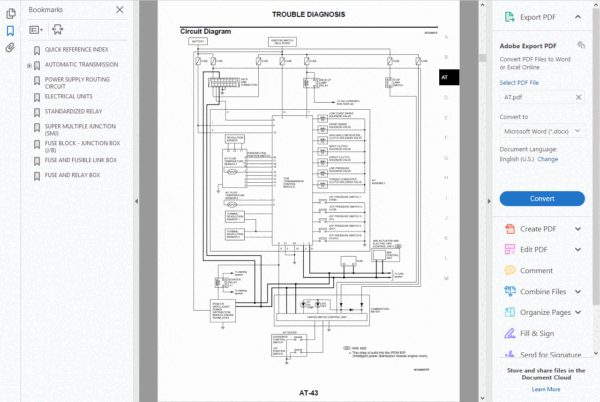Click Change document language link
This screenshot has width=600, height=402.
pos(547,159)
